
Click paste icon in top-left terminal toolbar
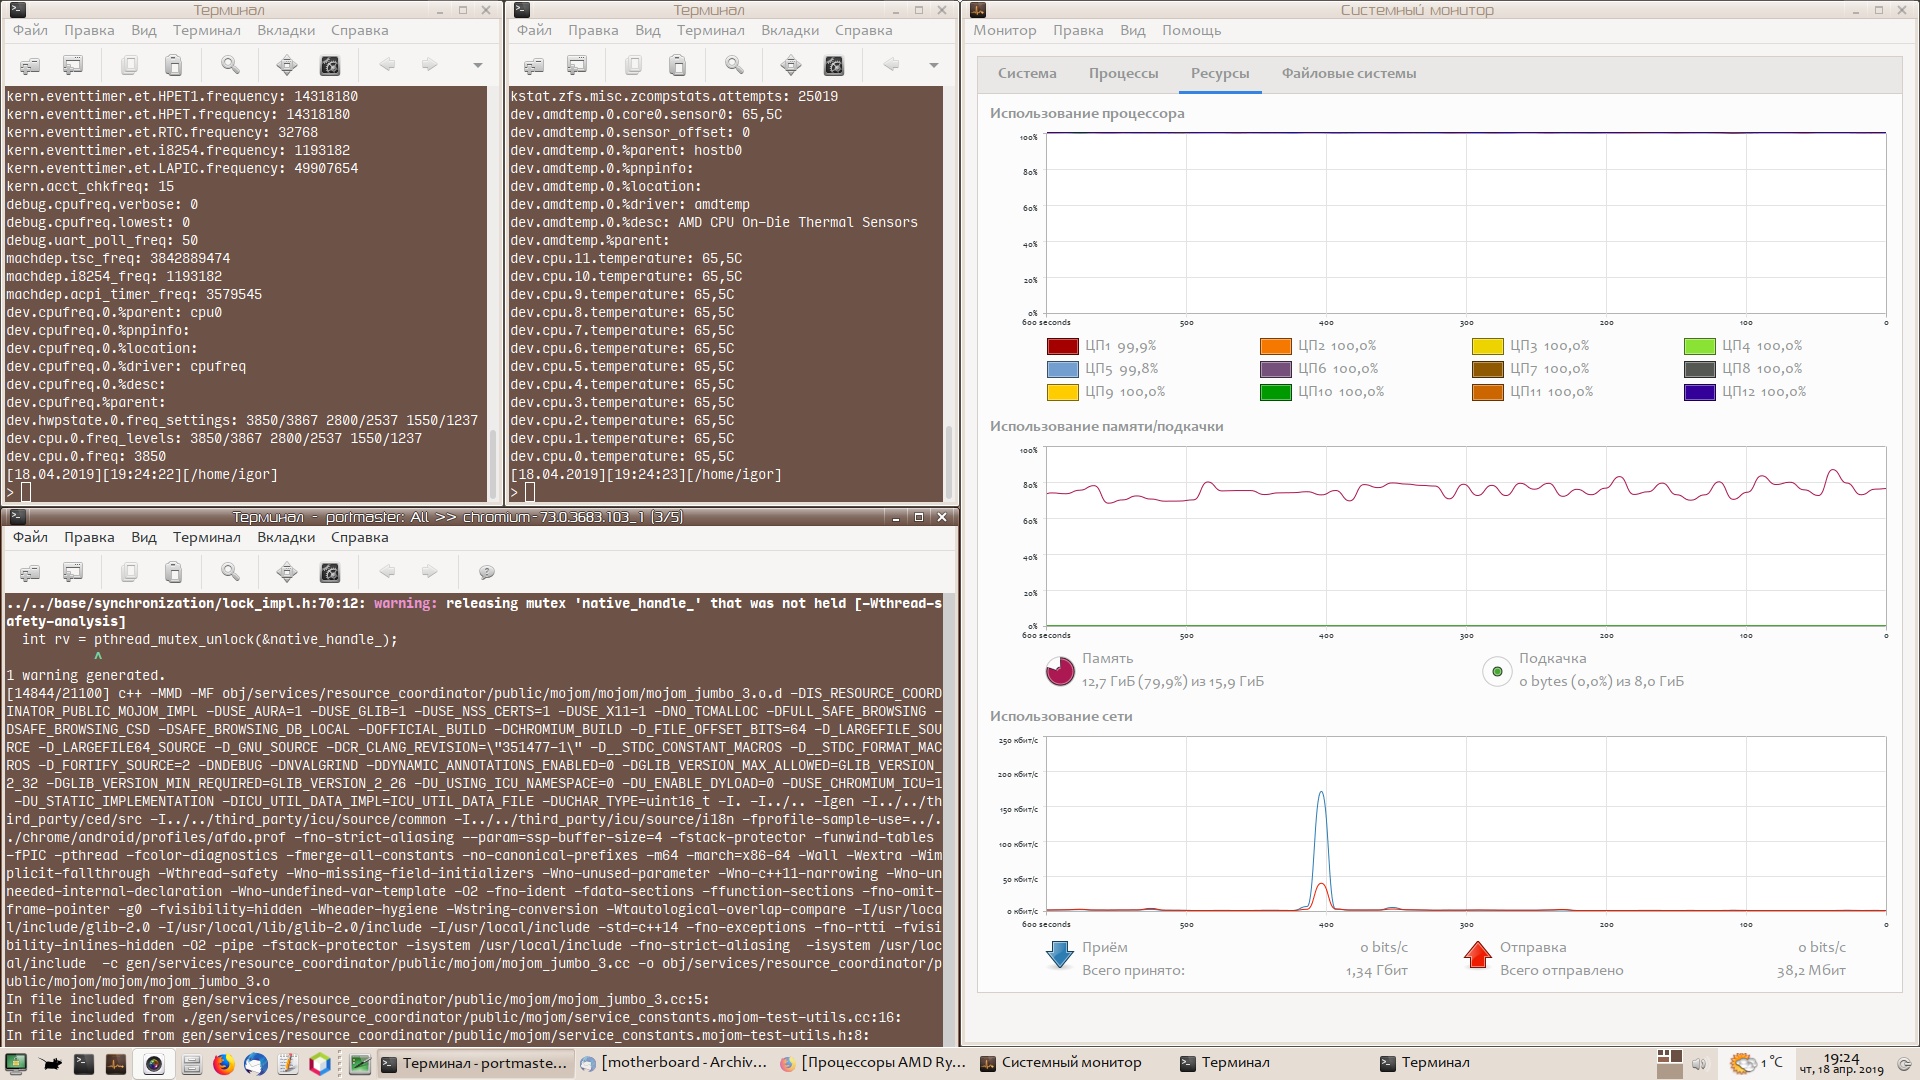point(173,66)
